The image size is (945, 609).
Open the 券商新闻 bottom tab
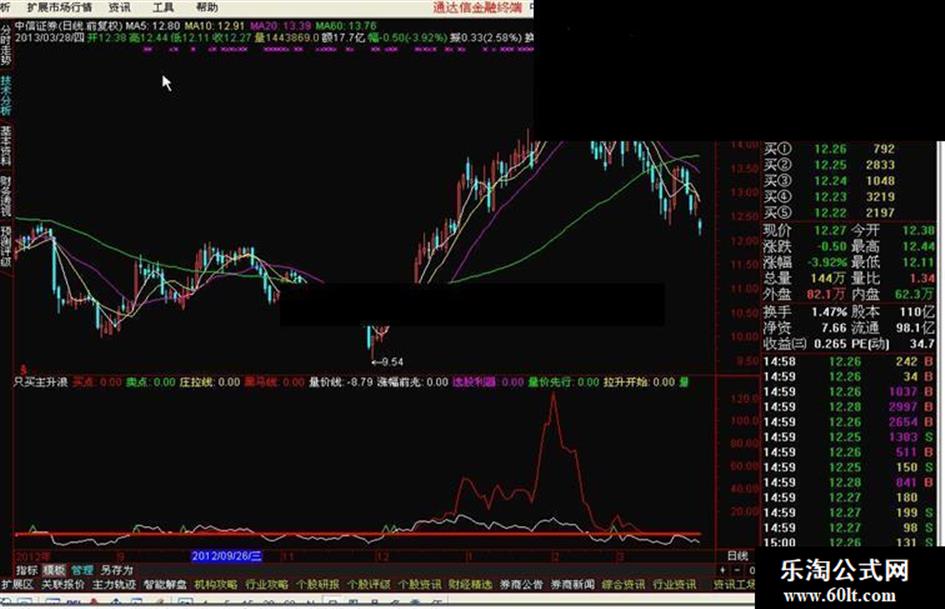(x=572, y=584)
